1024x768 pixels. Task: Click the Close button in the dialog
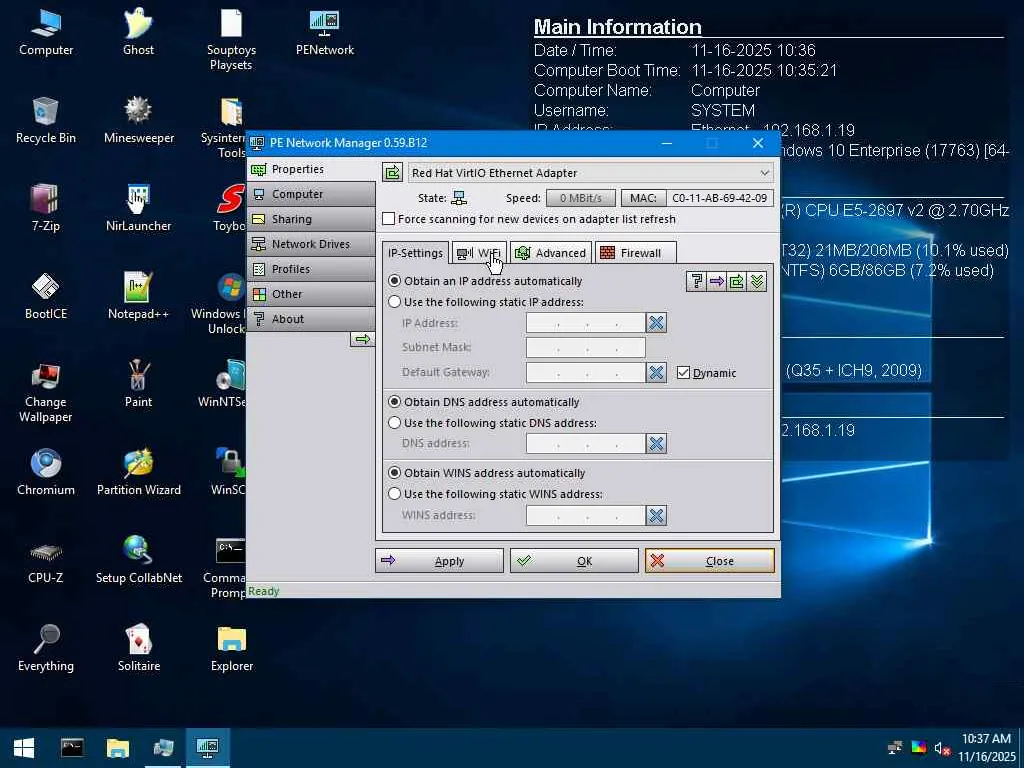709,560
